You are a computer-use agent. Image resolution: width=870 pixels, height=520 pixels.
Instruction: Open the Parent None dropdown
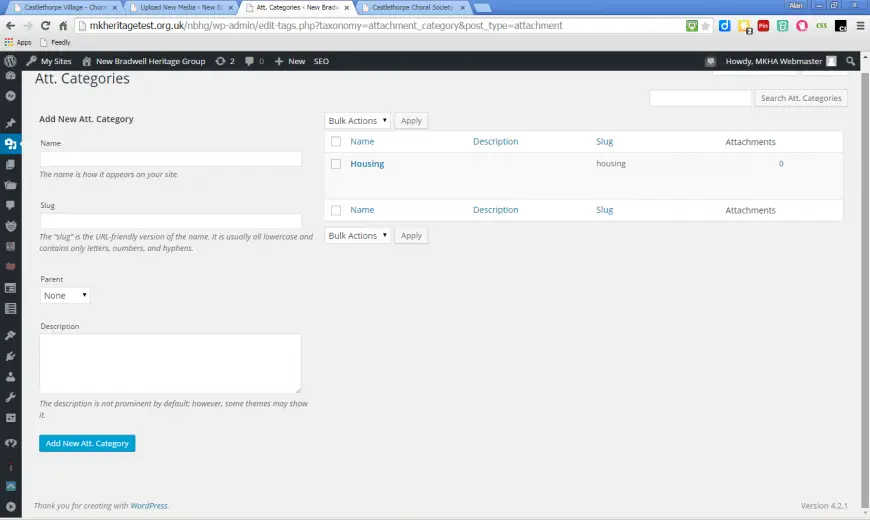coord(65,295)
